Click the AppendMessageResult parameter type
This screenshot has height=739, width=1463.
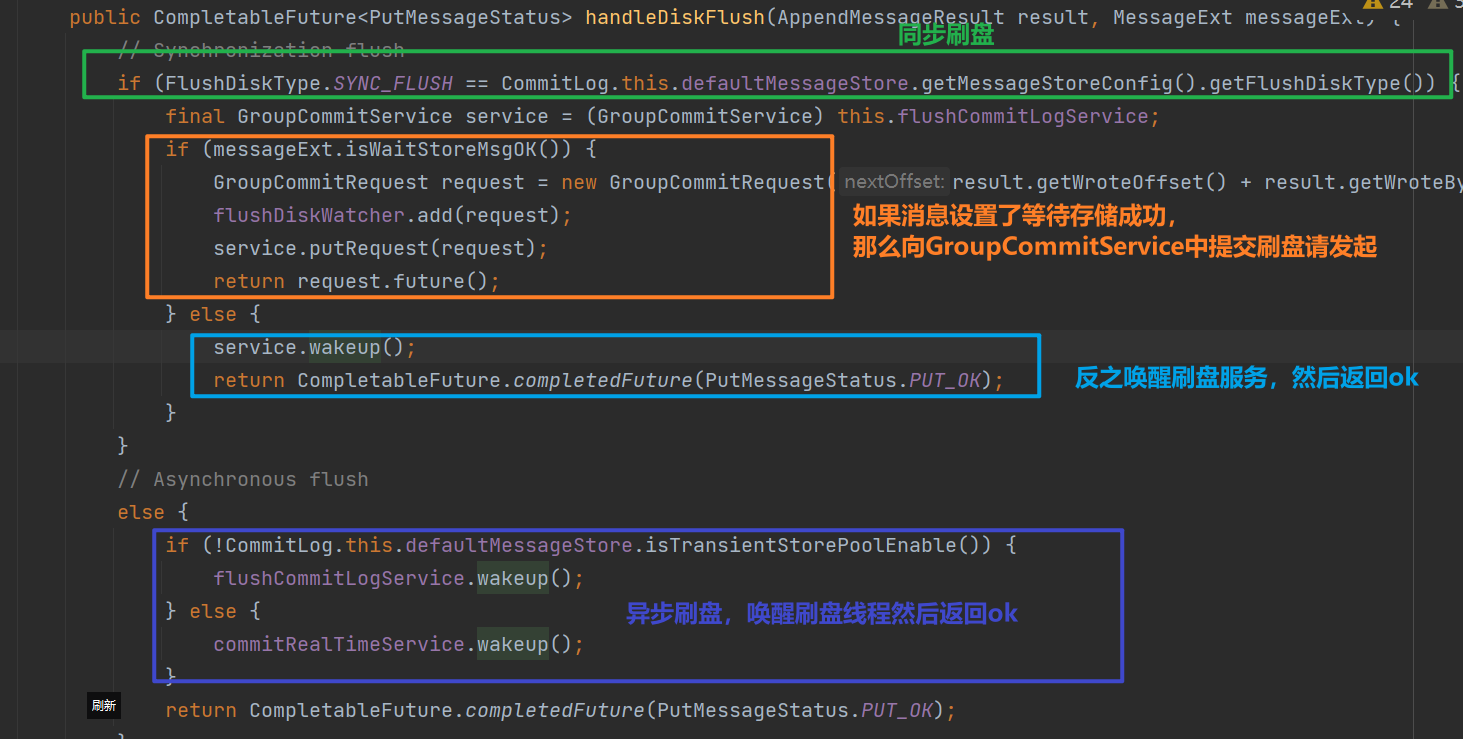pyautogui.click(x=891, y=17)
